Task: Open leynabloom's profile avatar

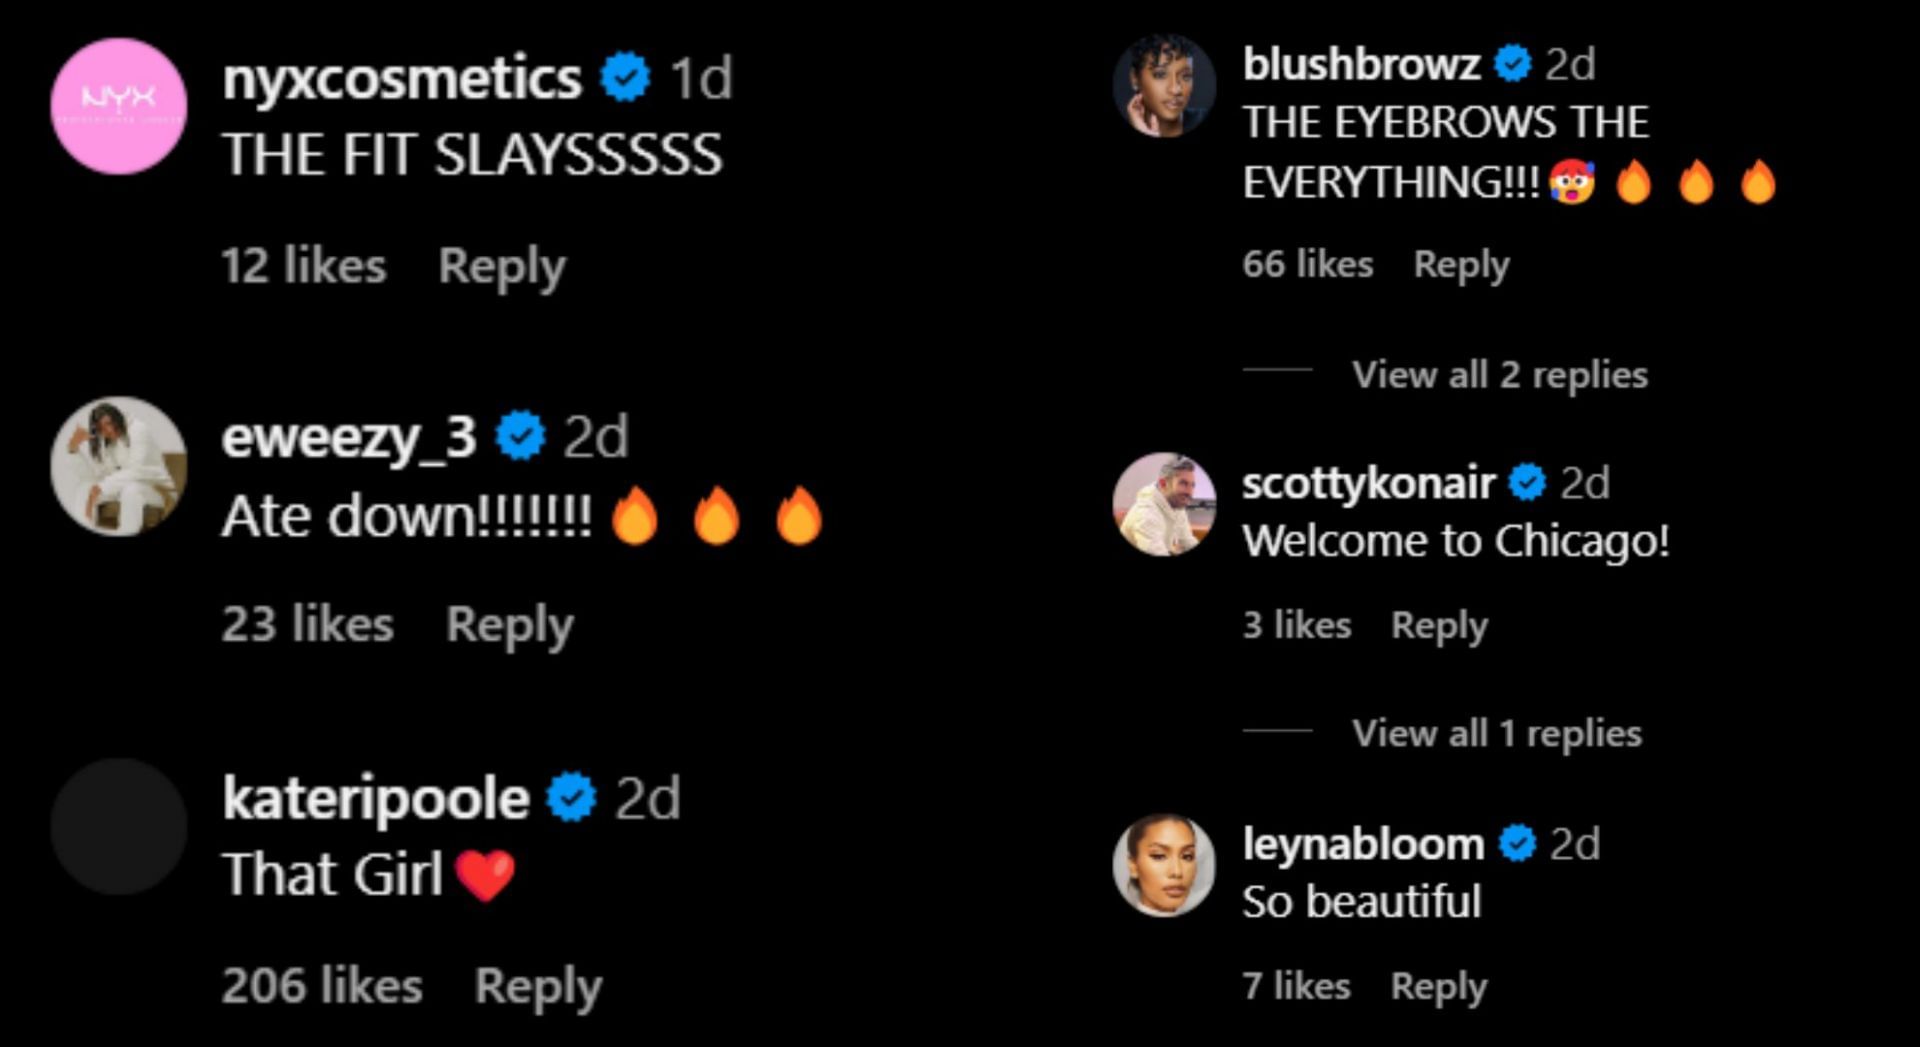Action: click(1164, 865)
